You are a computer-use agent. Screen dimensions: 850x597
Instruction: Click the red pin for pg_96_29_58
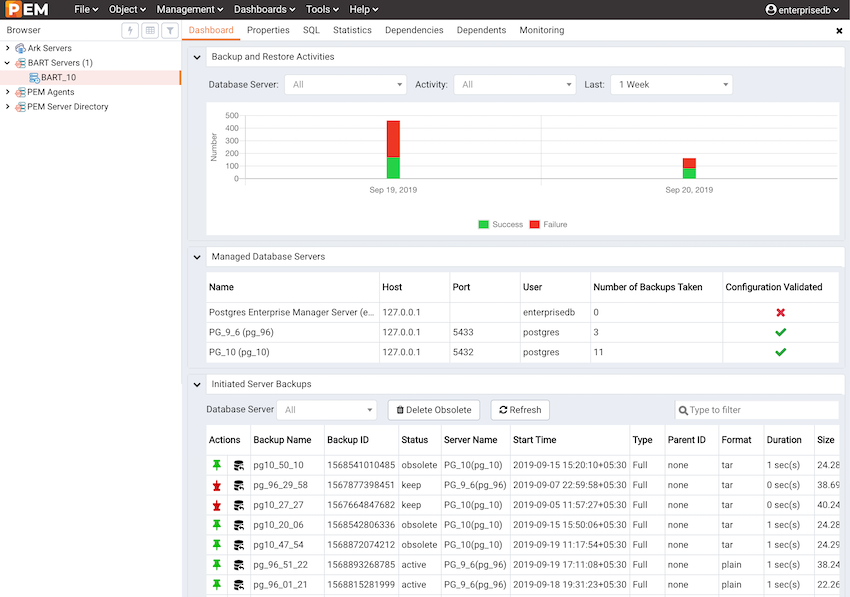(x=217, y=485)
